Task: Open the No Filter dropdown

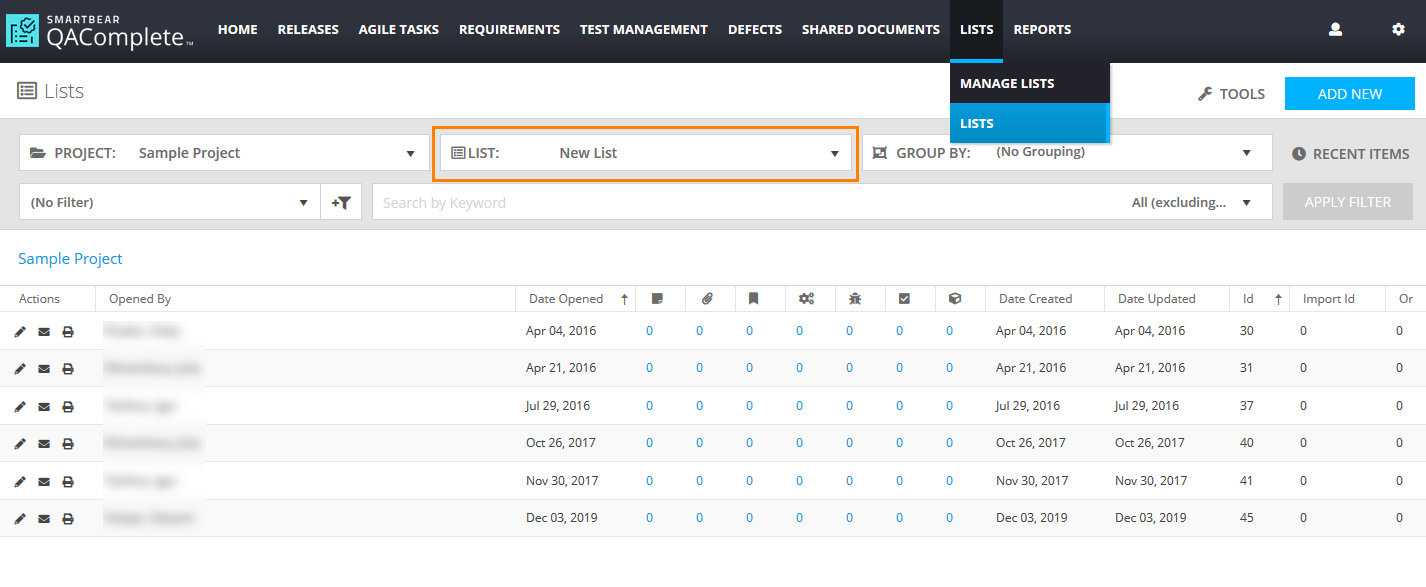Action: tap(168, 202)
